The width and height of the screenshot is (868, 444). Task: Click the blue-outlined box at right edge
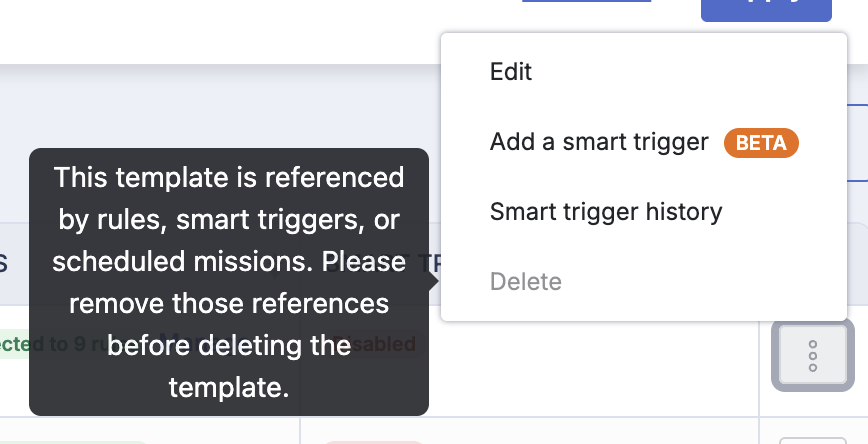(857, 142)
